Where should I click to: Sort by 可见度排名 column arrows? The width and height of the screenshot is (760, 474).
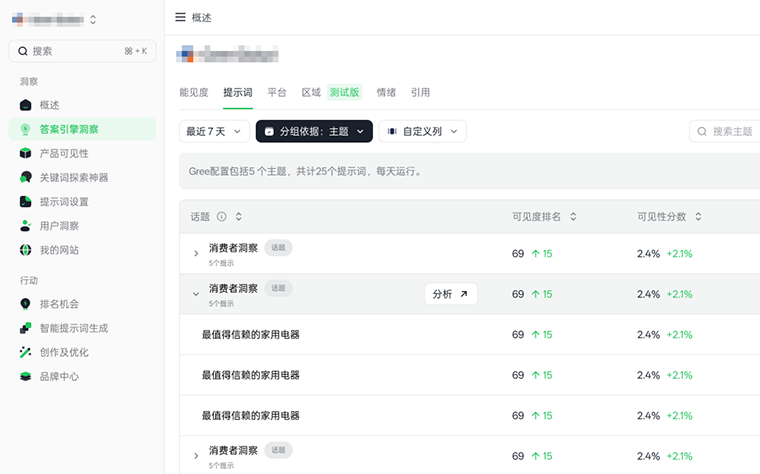click(573, 216)
